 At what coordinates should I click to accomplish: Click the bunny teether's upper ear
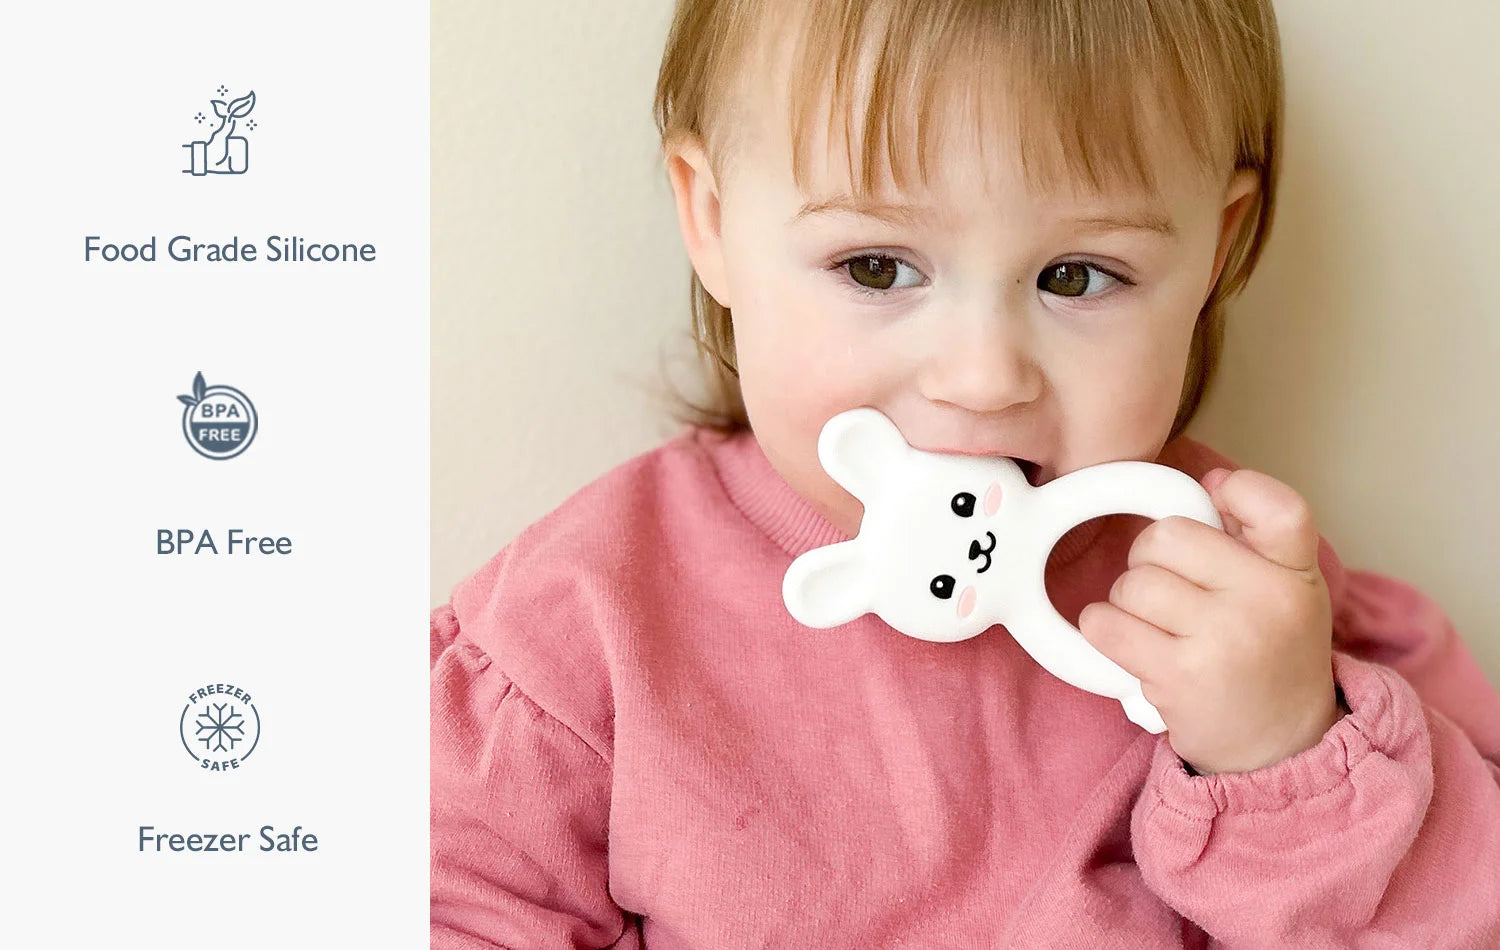point(860,445)
